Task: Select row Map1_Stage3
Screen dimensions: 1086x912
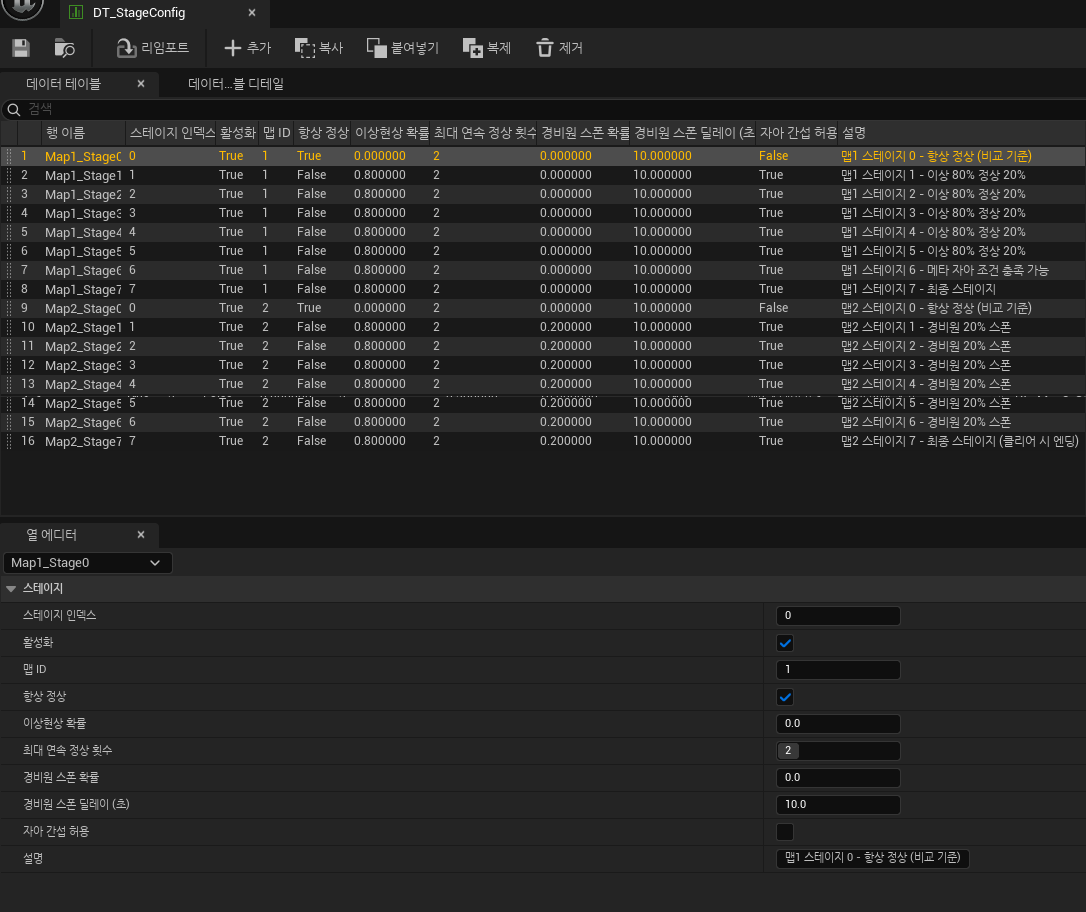Action: [x=543, y=213]
